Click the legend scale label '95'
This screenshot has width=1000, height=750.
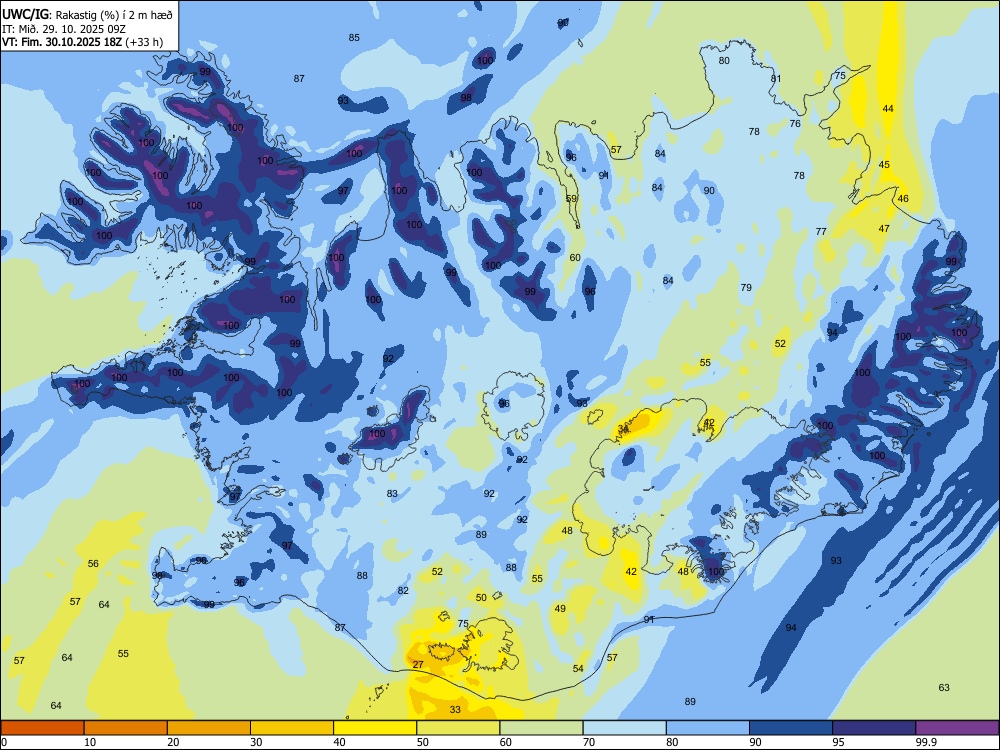click(838, 742)
